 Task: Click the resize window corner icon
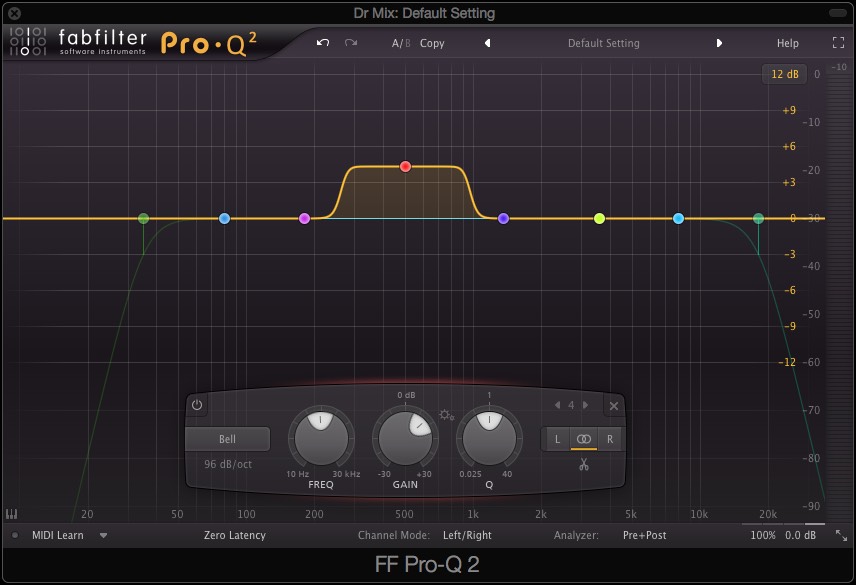841,536
